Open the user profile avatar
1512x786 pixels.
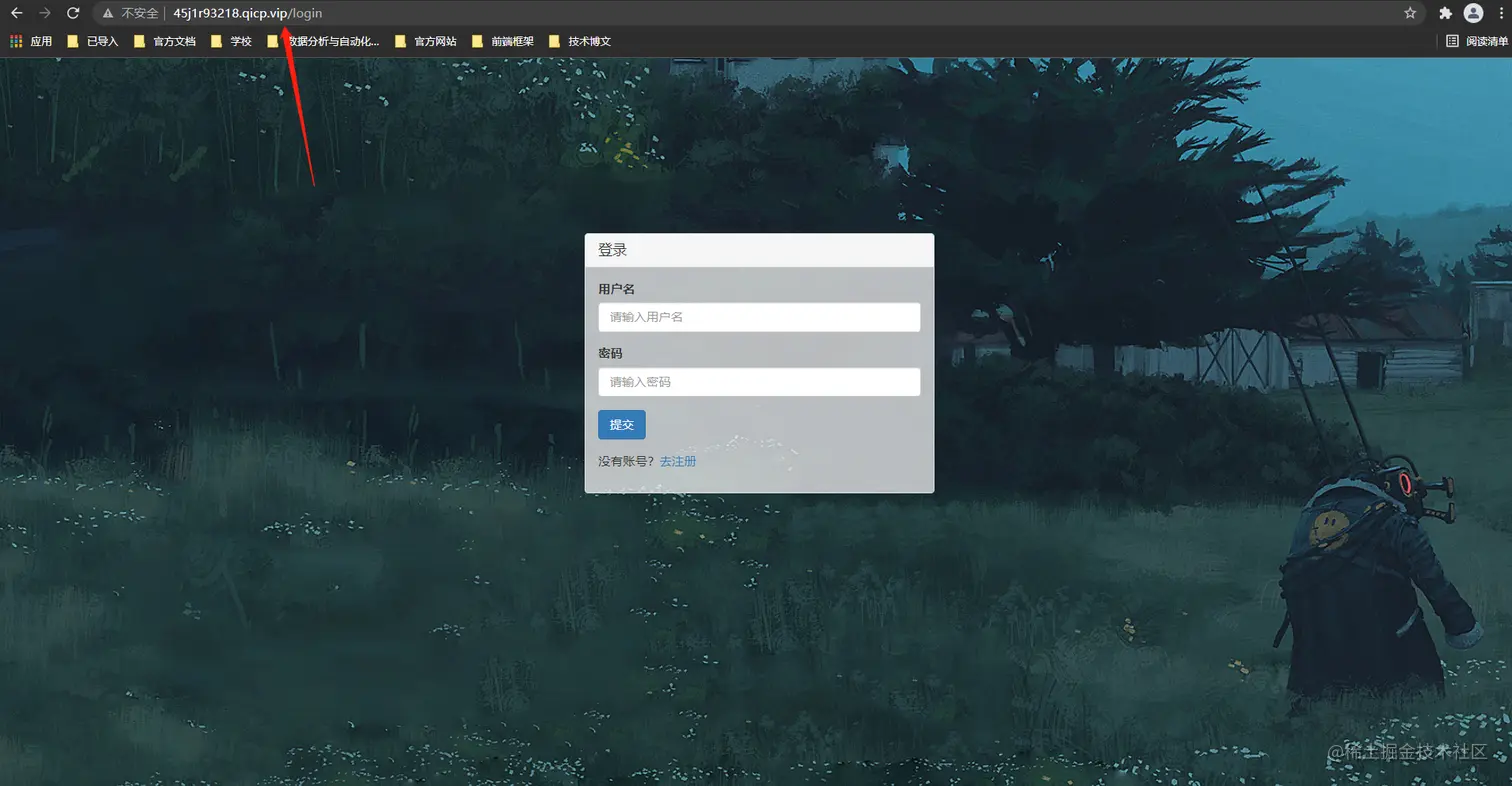1473,13
